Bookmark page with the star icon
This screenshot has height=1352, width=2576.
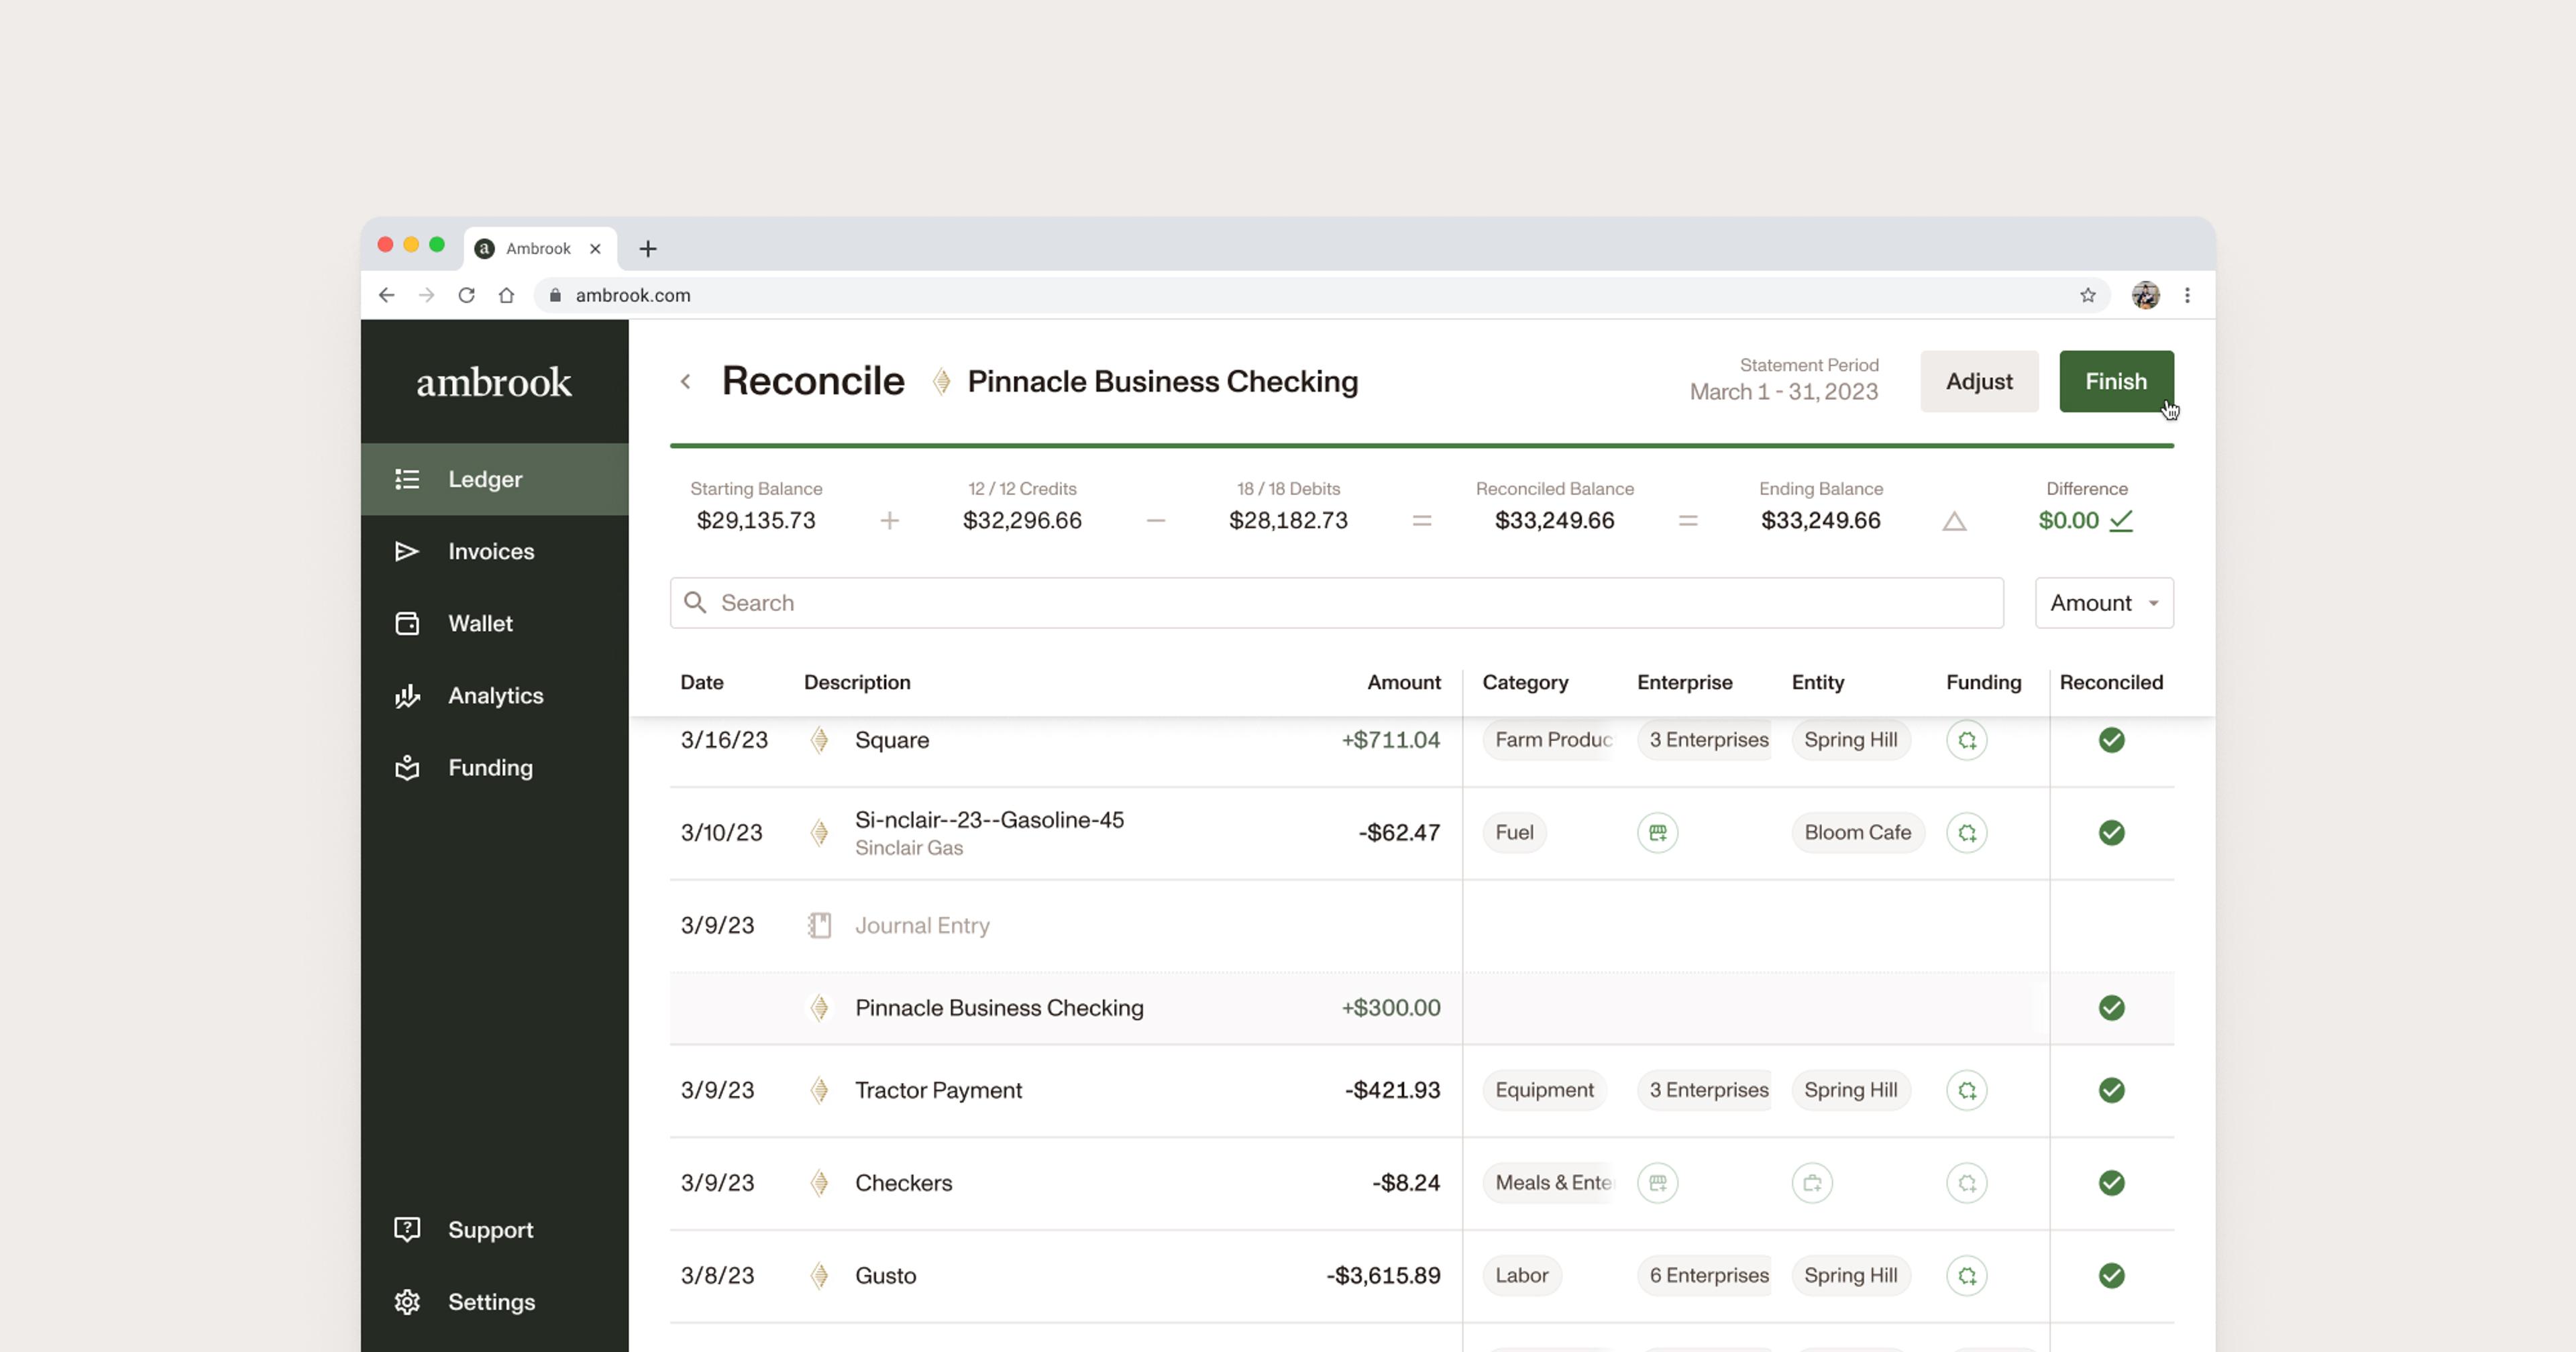2087,295
